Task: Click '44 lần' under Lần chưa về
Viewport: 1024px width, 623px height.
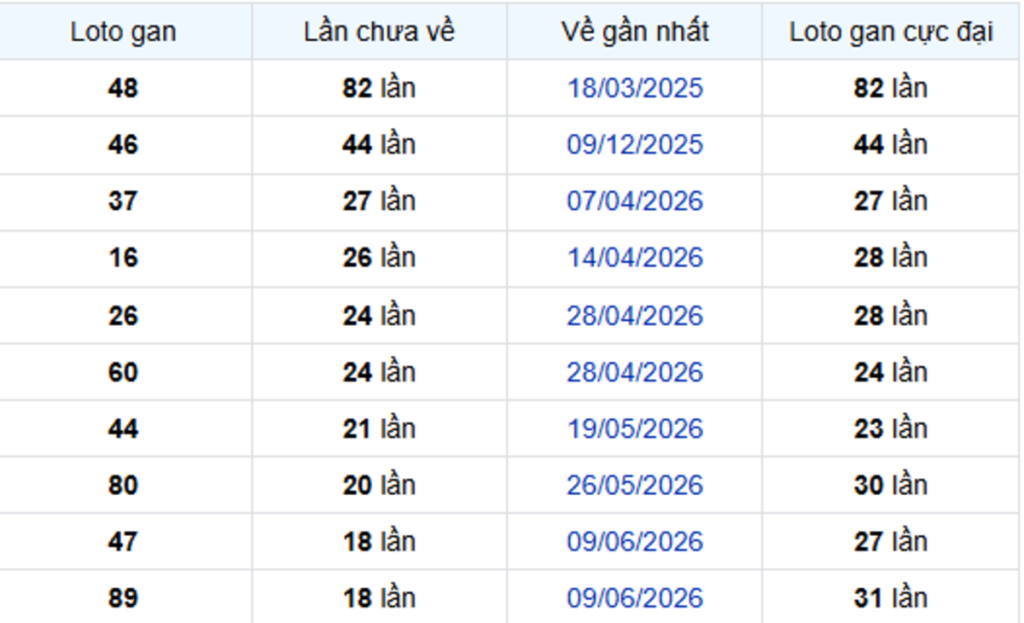Action: pos(379,144)
